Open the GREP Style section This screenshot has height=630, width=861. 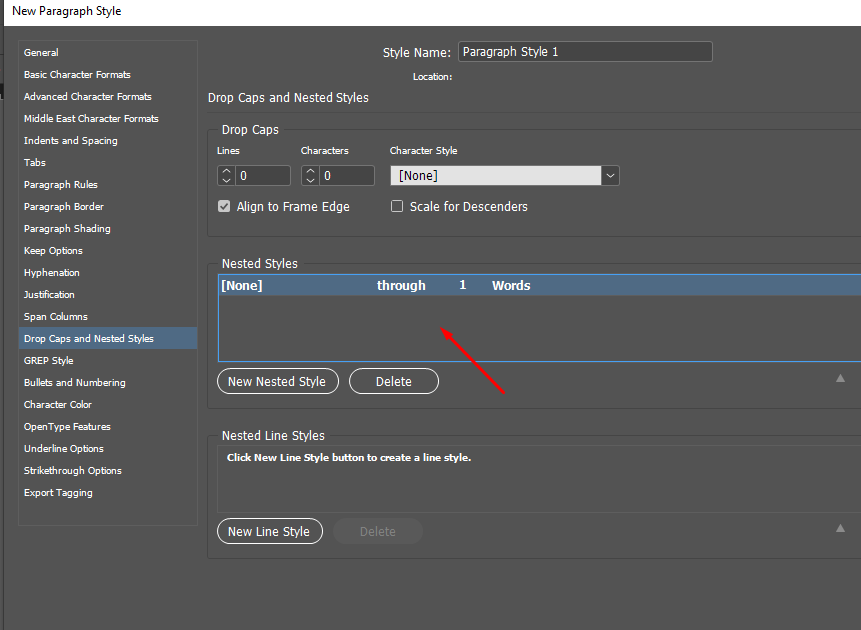(49, 361)
